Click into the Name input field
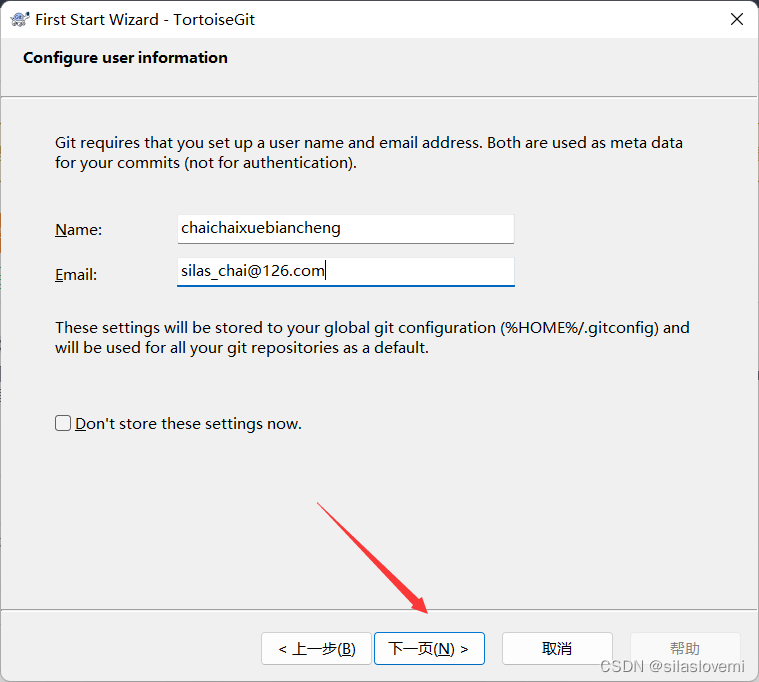This screenshot has height=682, width=759. point(346,229)
